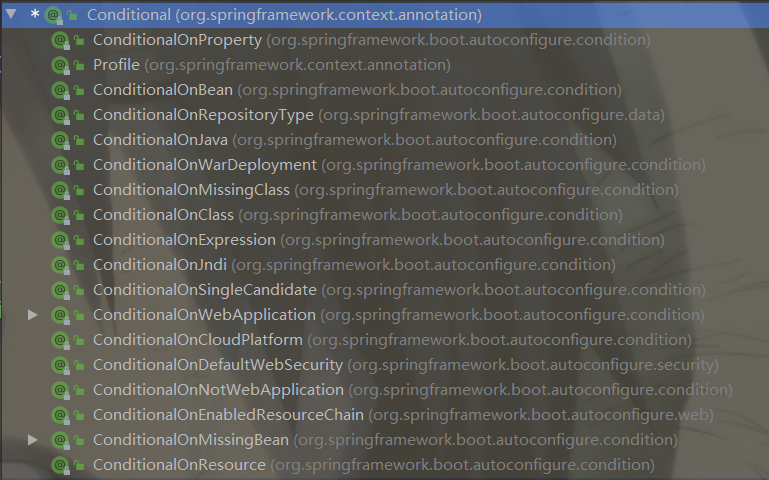Choose the ConditionalOnExpression annotation
This screenshot has width=769, height=480.
tap(184, 240)
